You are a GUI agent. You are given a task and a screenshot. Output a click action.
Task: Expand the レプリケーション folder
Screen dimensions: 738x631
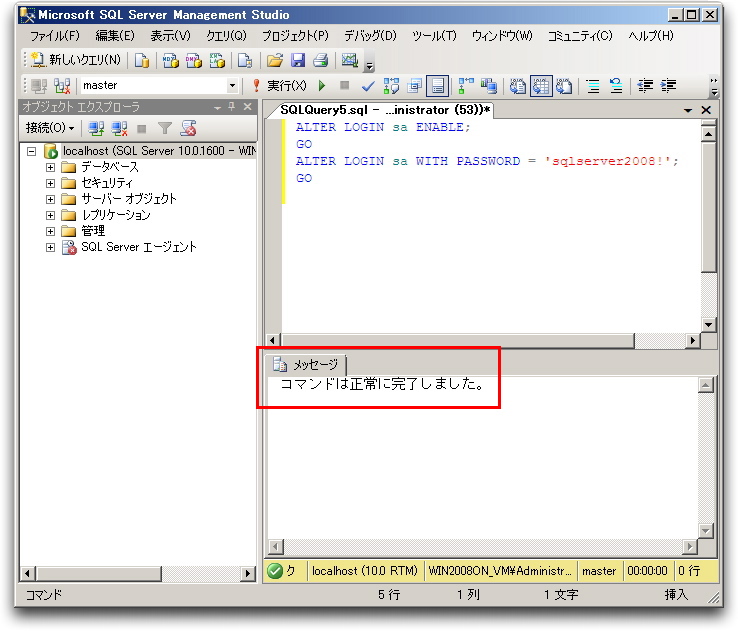point(50,216)
